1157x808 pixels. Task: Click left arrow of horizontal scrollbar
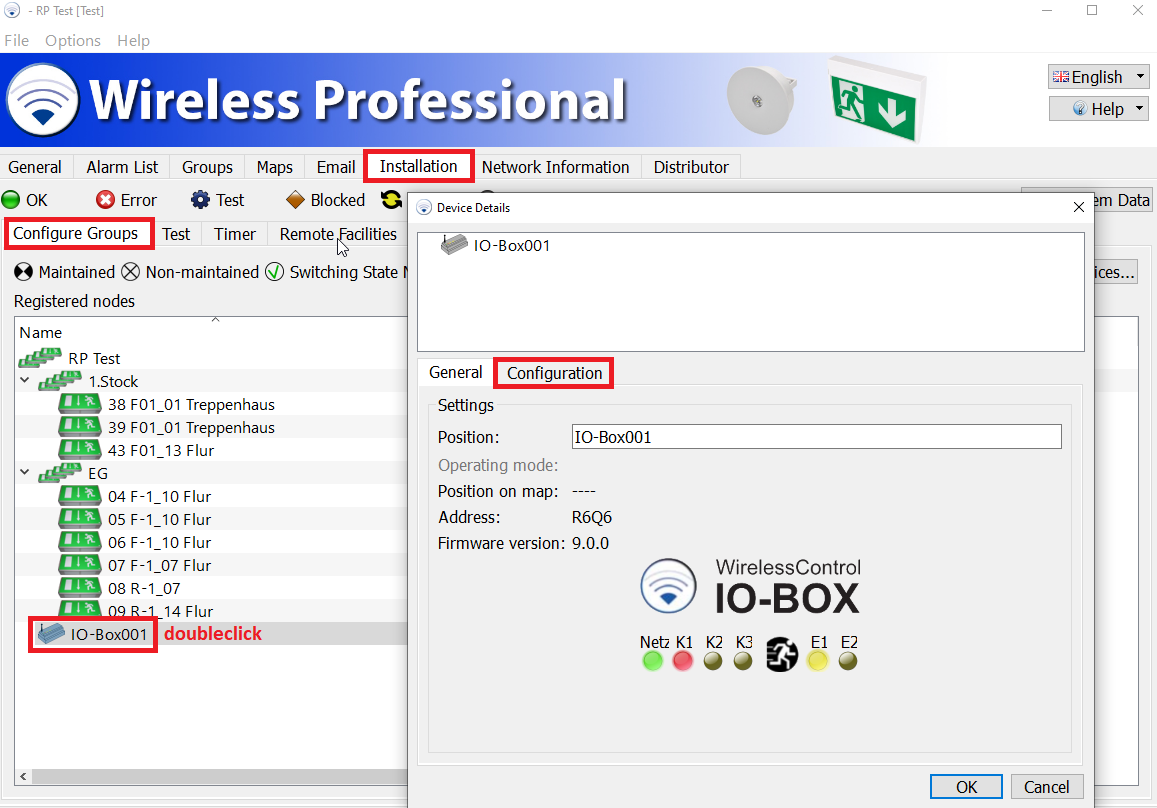(x=24, y=776)
